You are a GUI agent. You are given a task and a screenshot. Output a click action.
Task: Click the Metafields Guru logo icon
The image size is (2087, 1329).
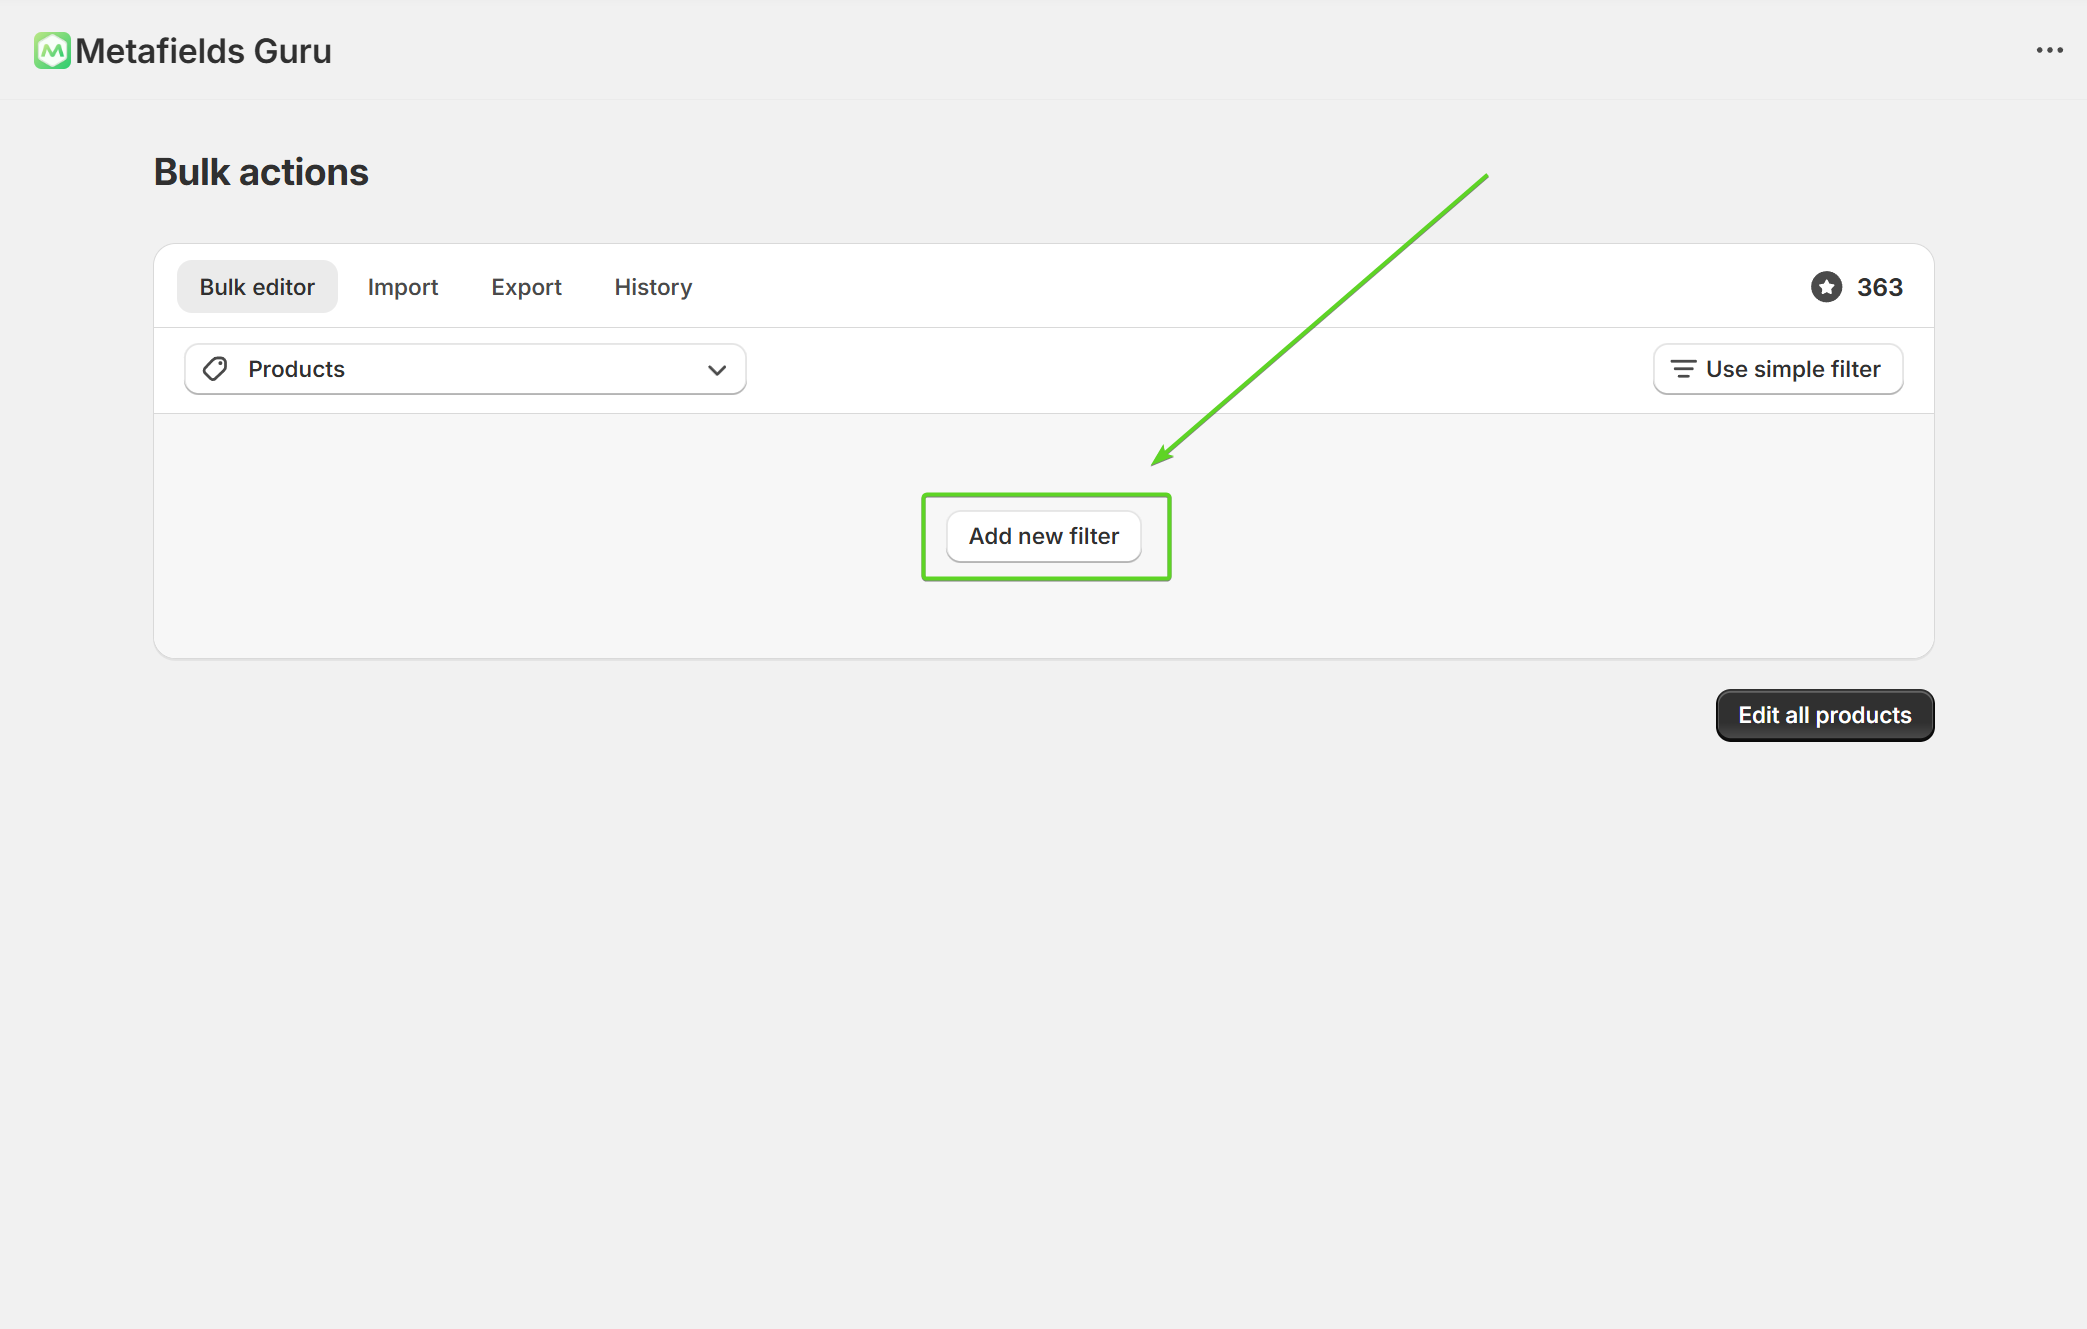pyautogui.click(x=52, y=51)
